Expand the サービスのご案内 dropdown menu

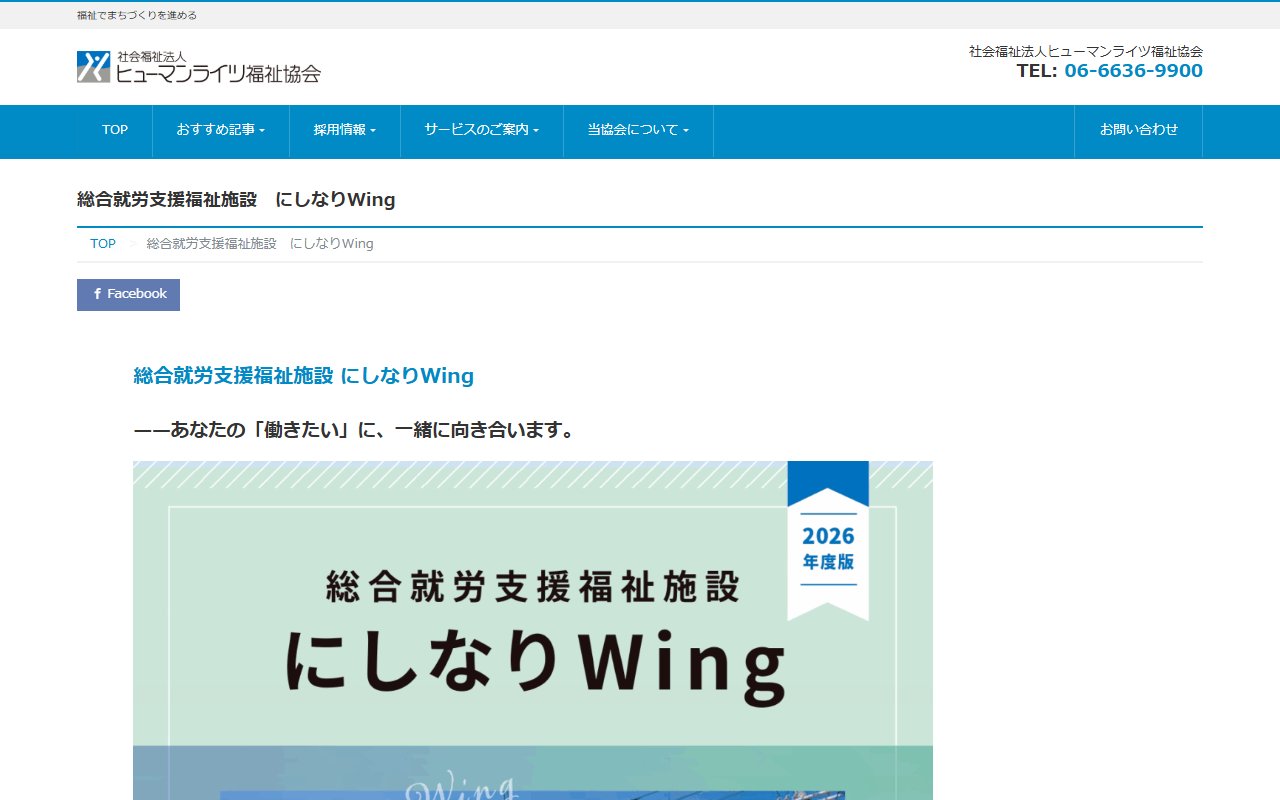click(x=482, y=130)
